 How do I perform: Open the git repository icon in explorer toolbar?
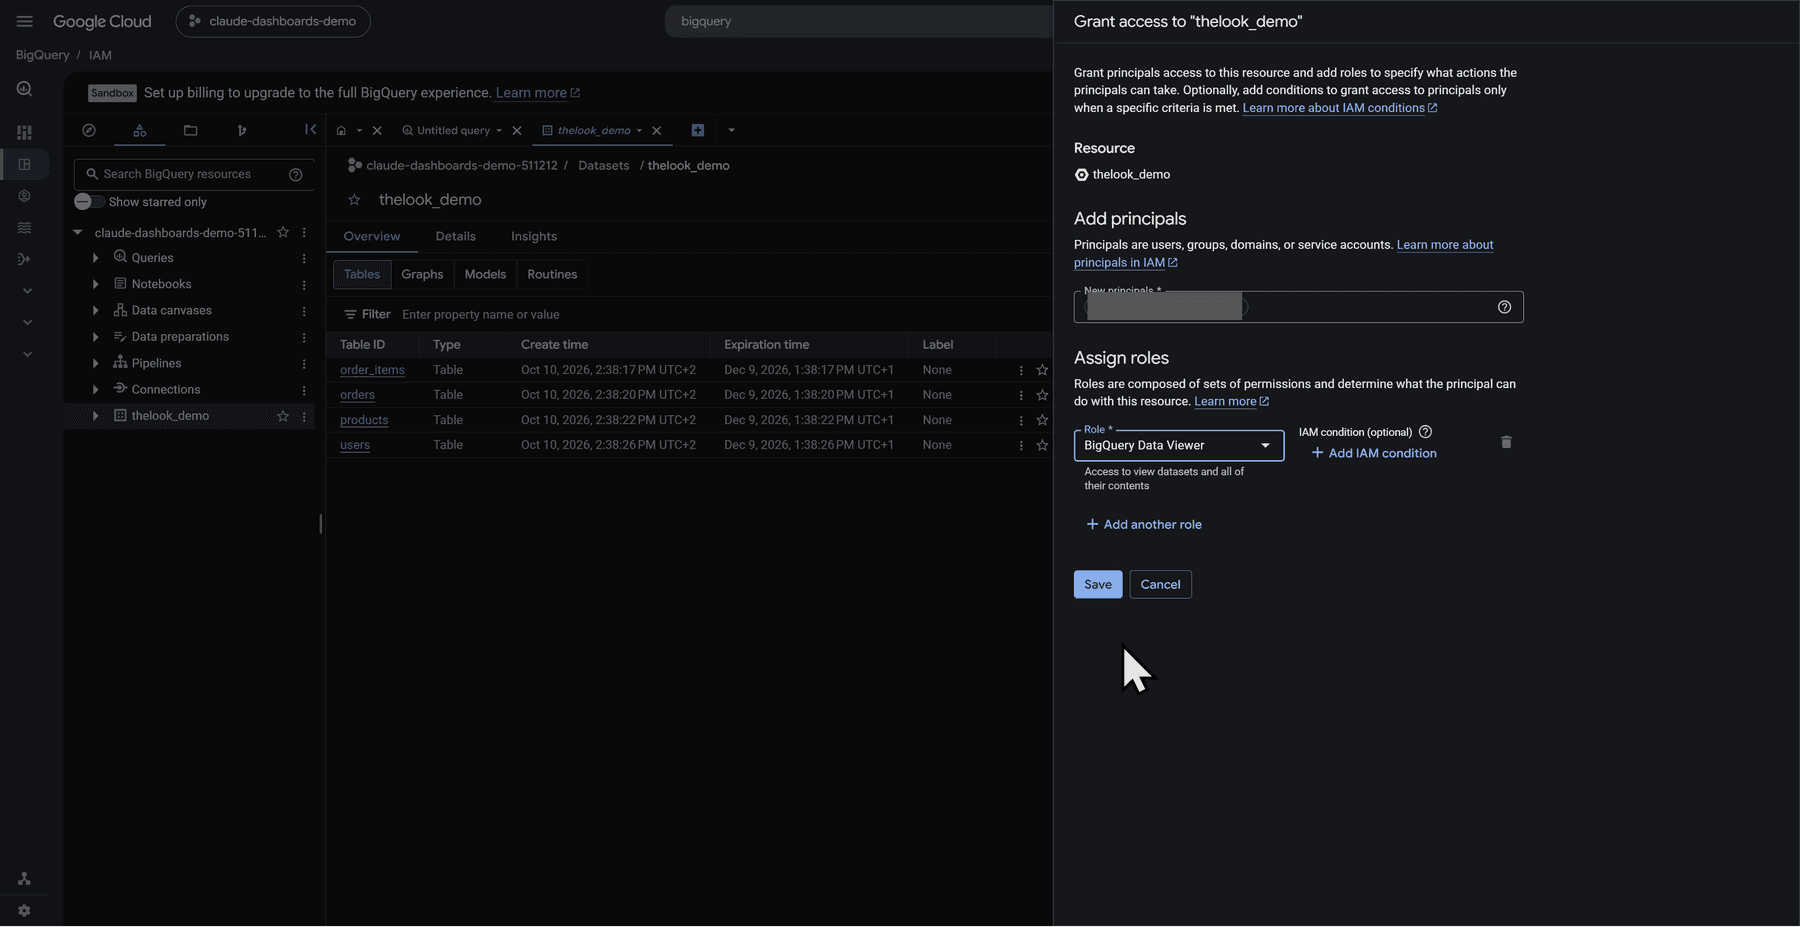click(x=241, y=130)
